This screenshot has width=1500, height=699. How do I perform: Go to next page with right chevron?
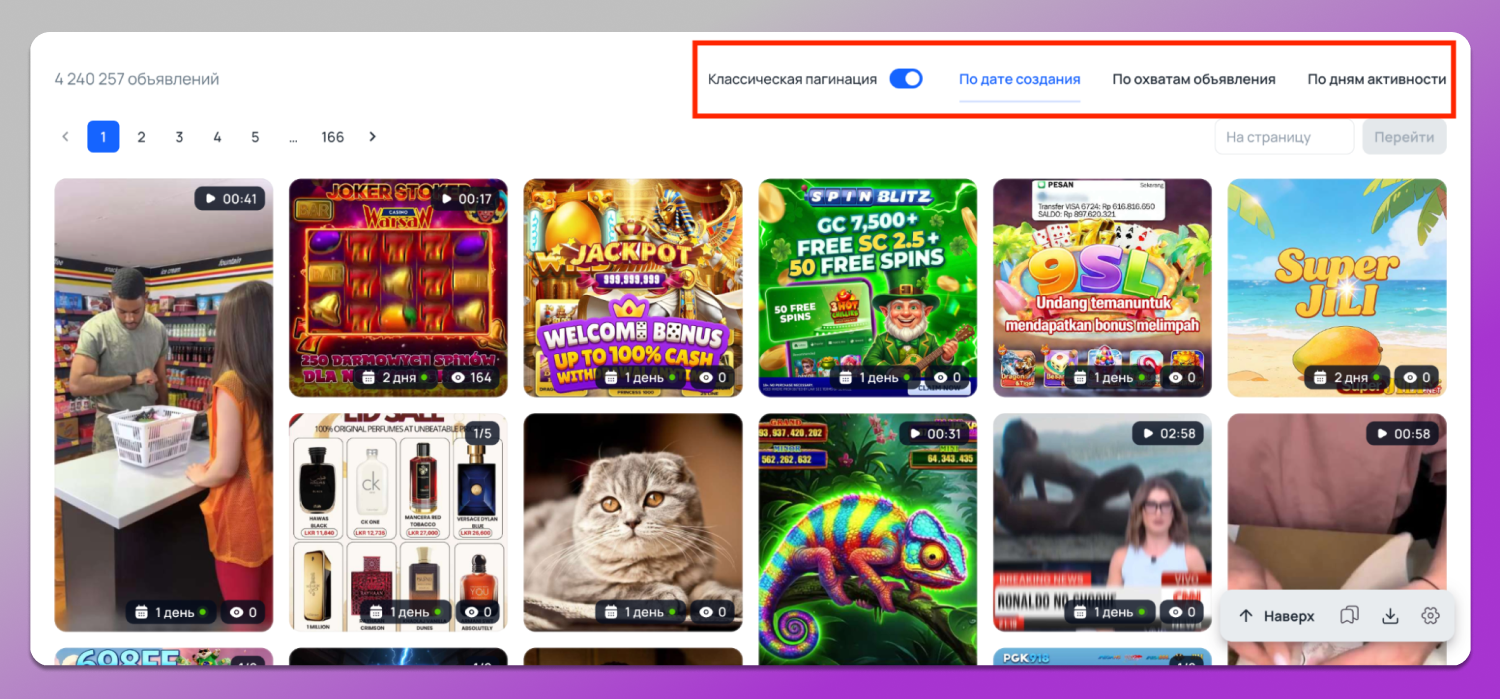tap(372, 137)
